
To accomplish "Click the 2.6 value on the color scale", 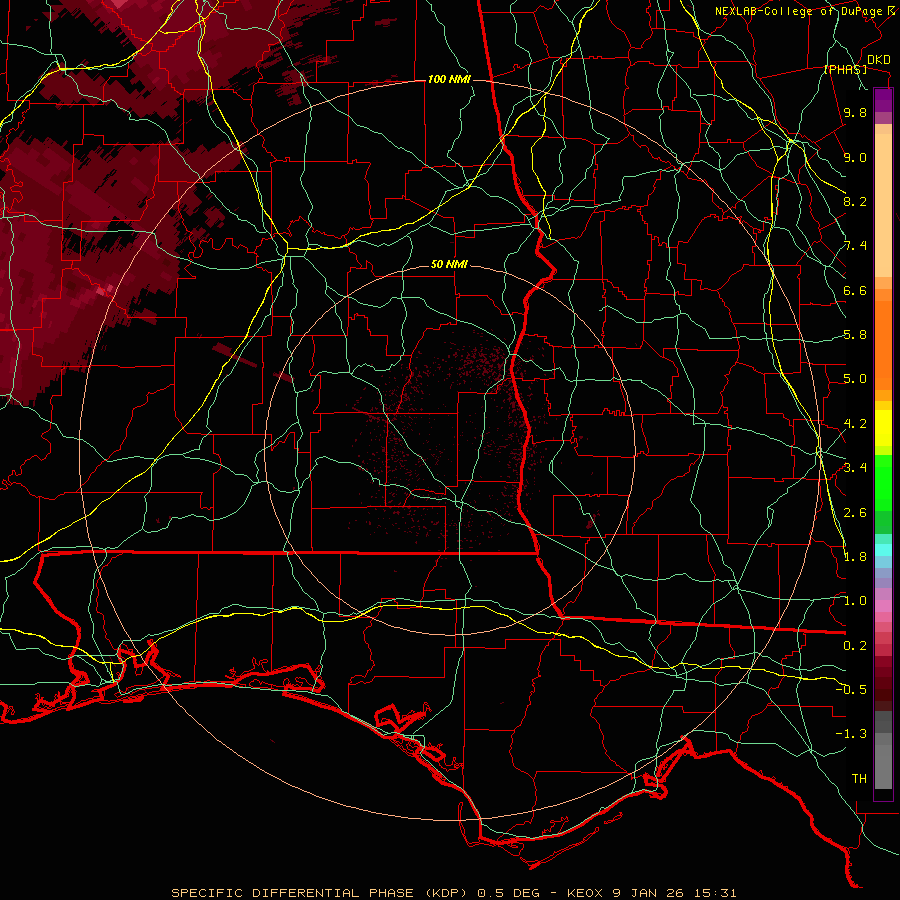I will click(855, 513).
